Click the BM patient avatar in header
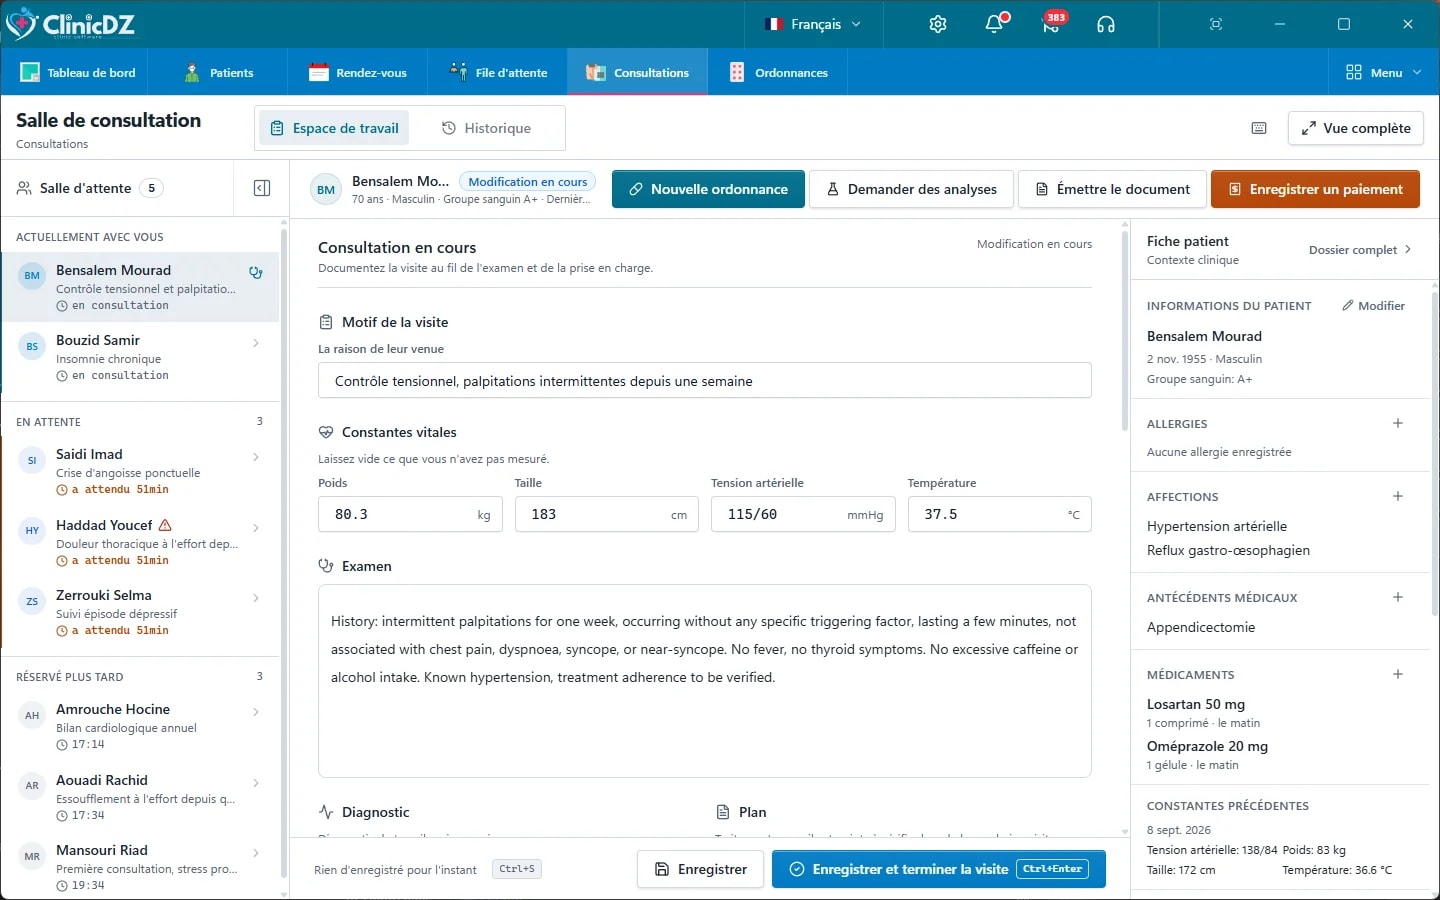 (326, 189)
